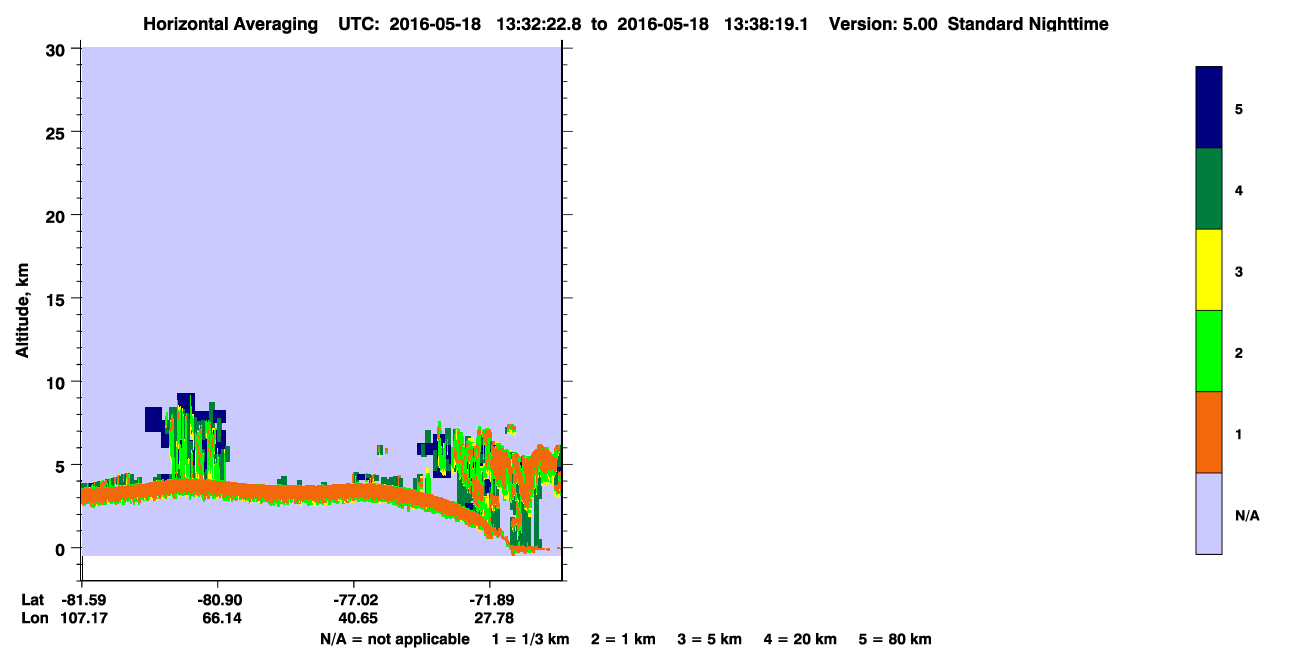Click the legend text '5 = 80 km'
The height and width of the screenshot is (667, 1300).
(x=895, y=639)
